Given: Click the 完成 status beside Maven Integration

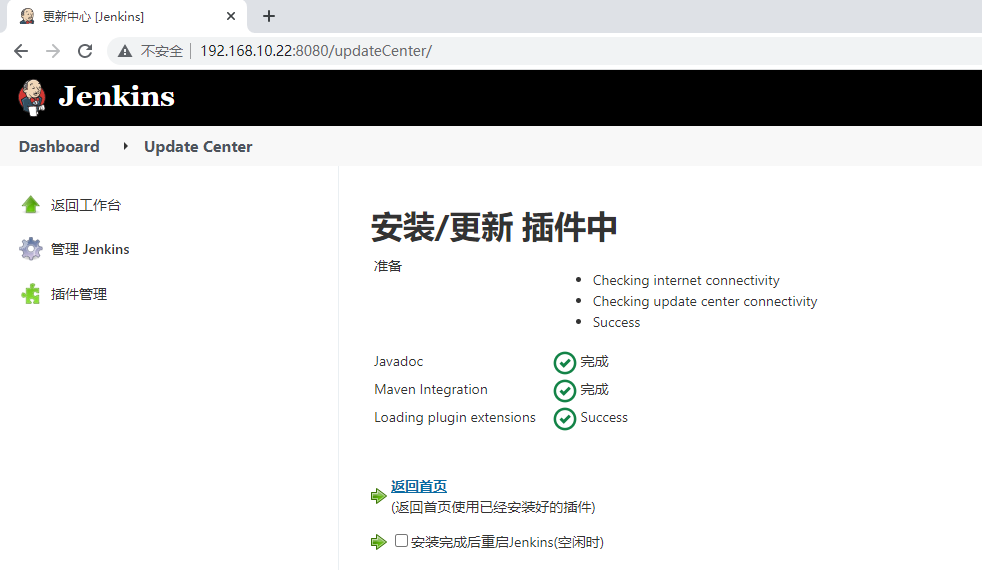Looking at the screenshot, I should [x=594, y=390].
